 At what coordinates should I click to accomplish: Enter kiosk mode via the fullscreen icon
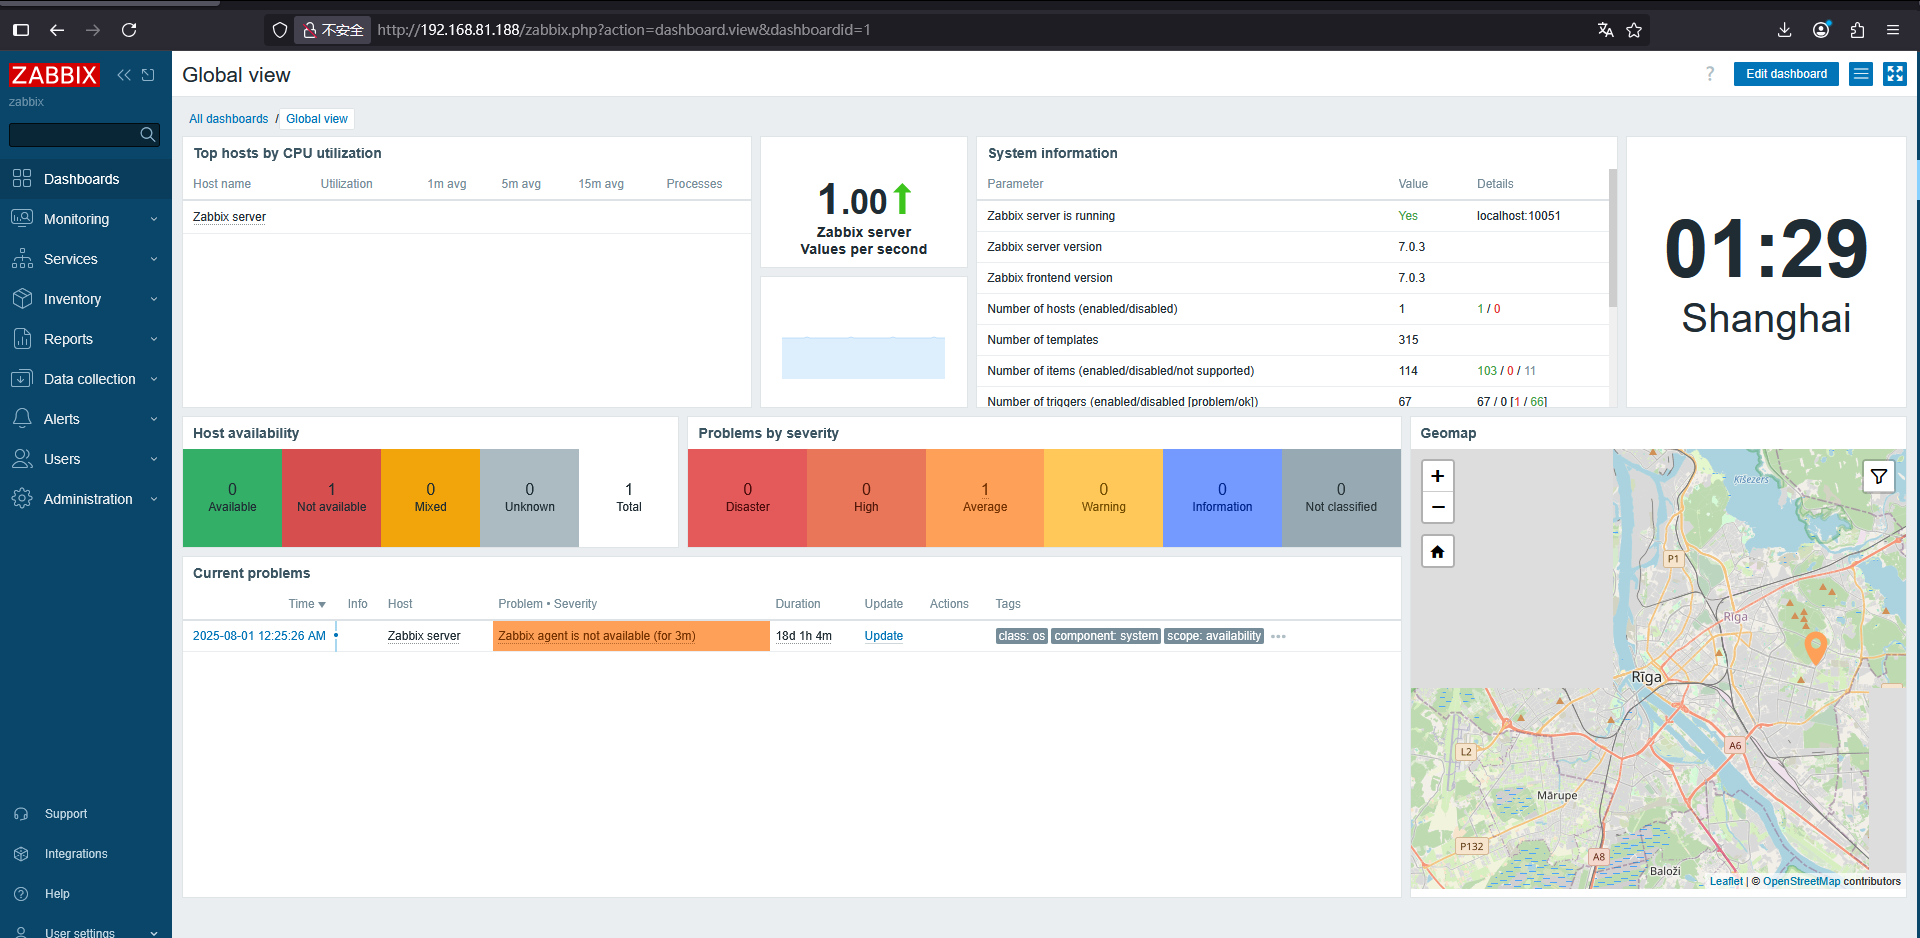tap(1896, 74)
